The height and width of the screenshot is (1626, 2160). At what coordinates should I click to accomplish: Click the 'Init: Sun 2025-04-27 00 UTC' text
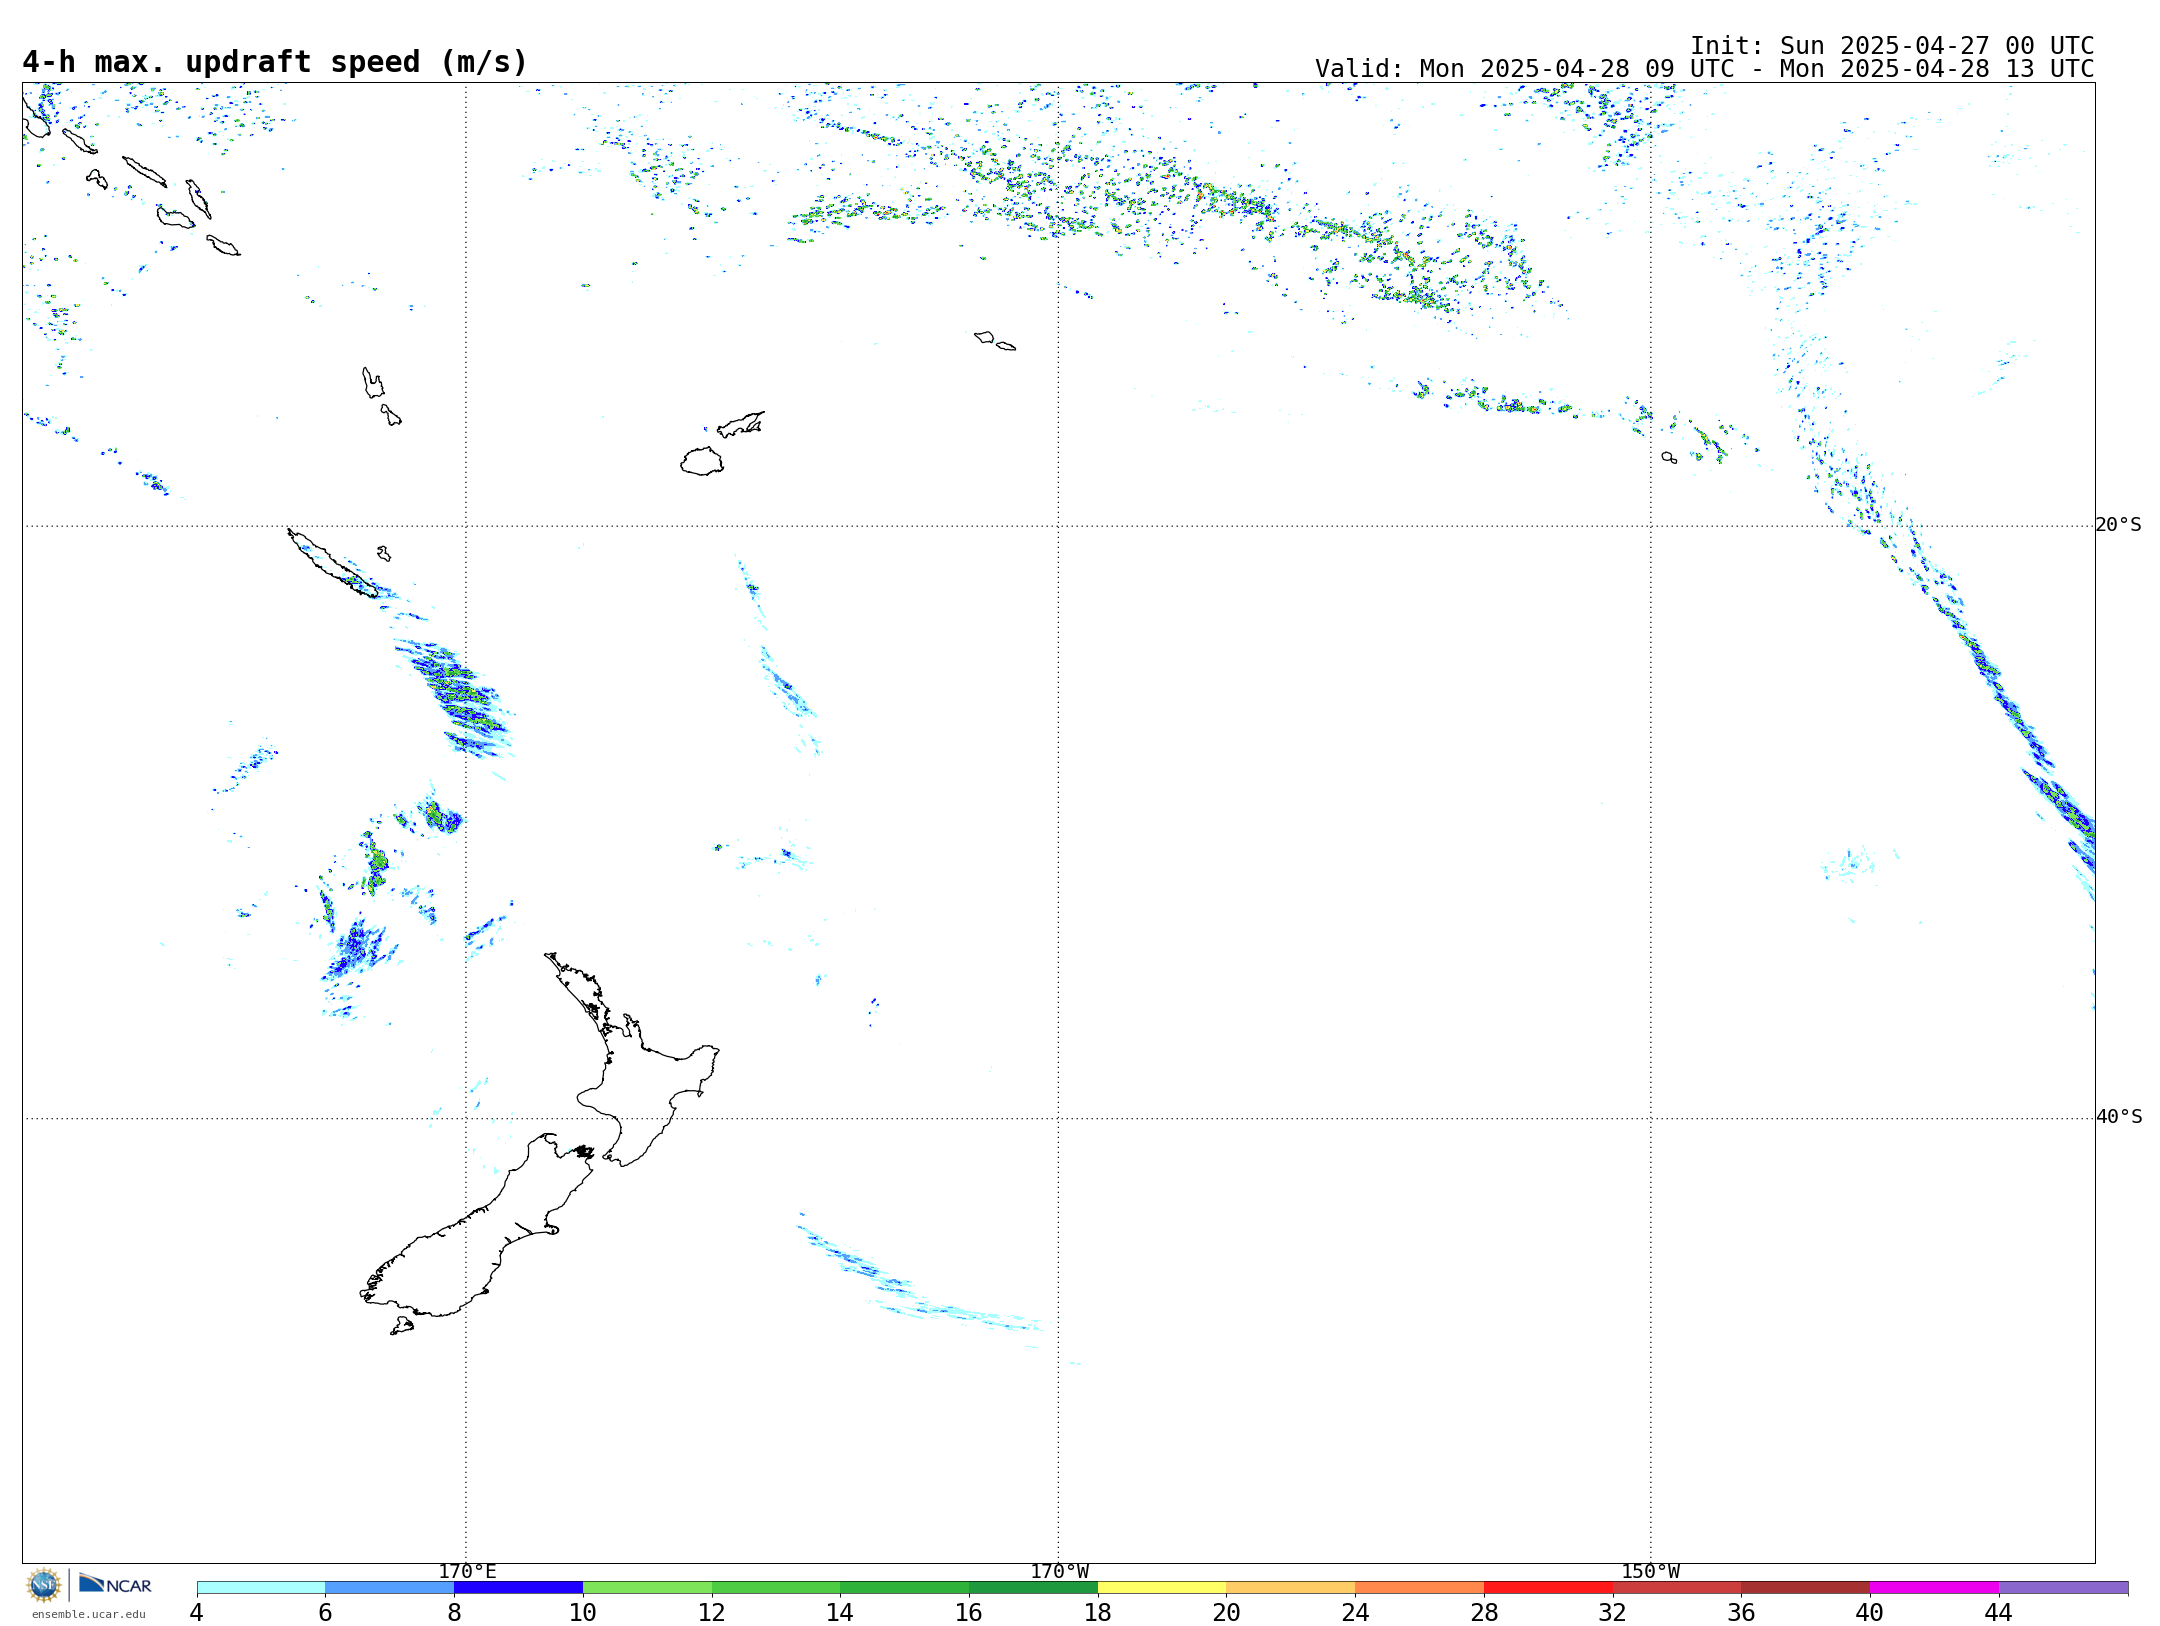click(1892, 46)
